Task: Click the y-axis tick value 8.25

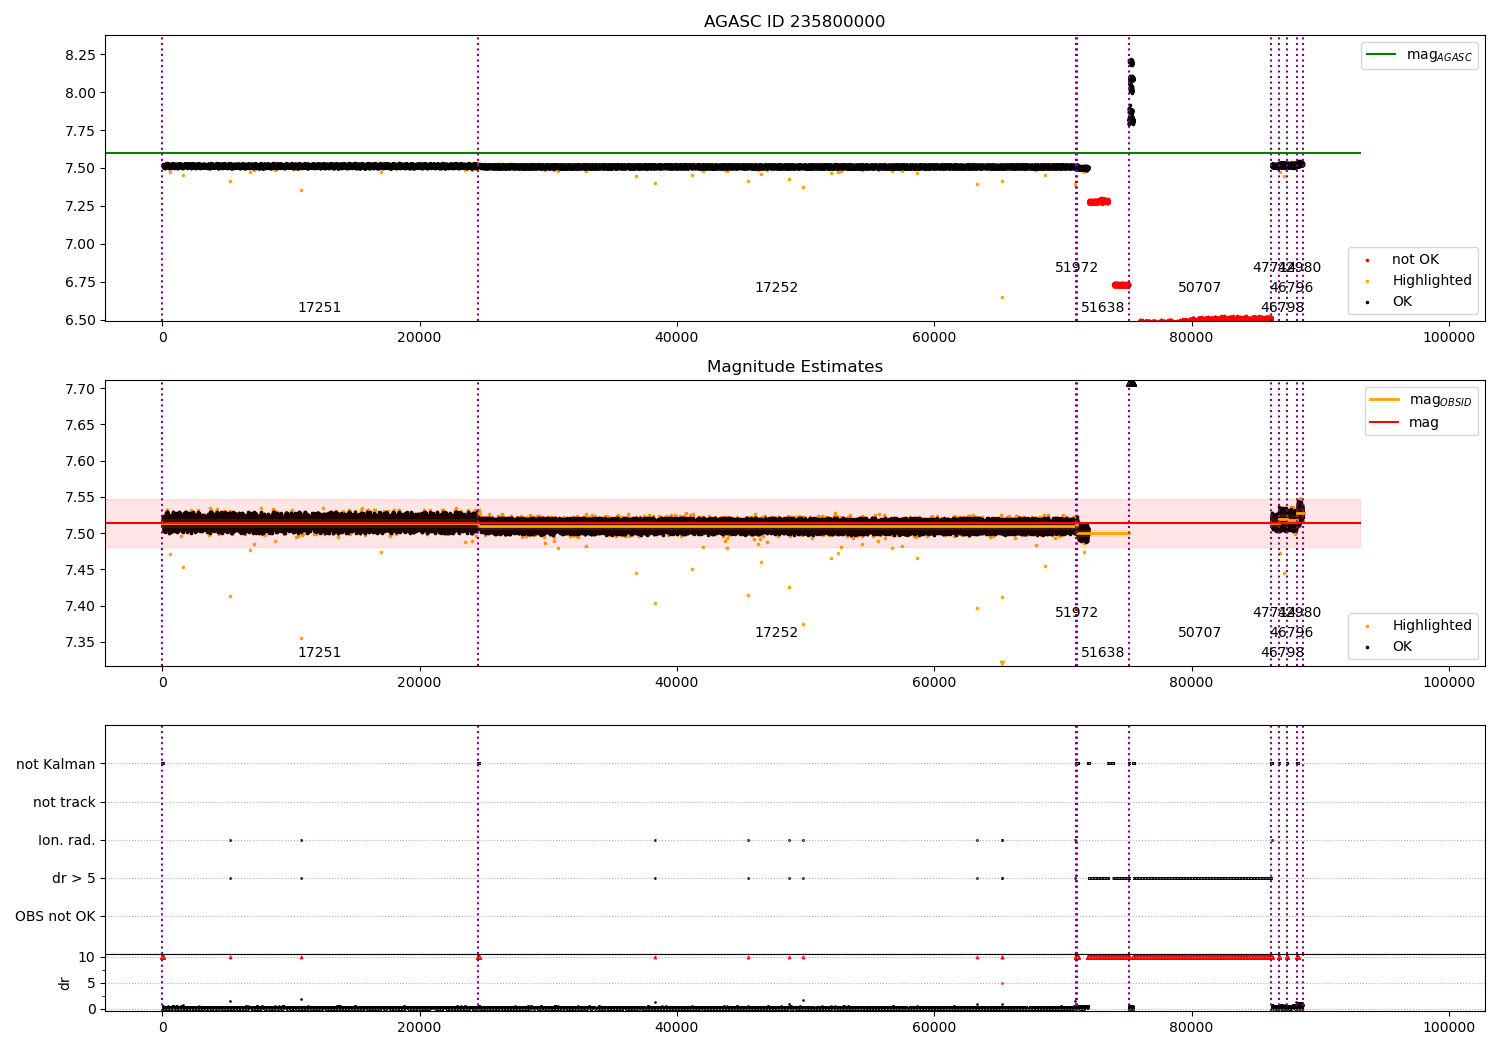Action: point(79,55)
